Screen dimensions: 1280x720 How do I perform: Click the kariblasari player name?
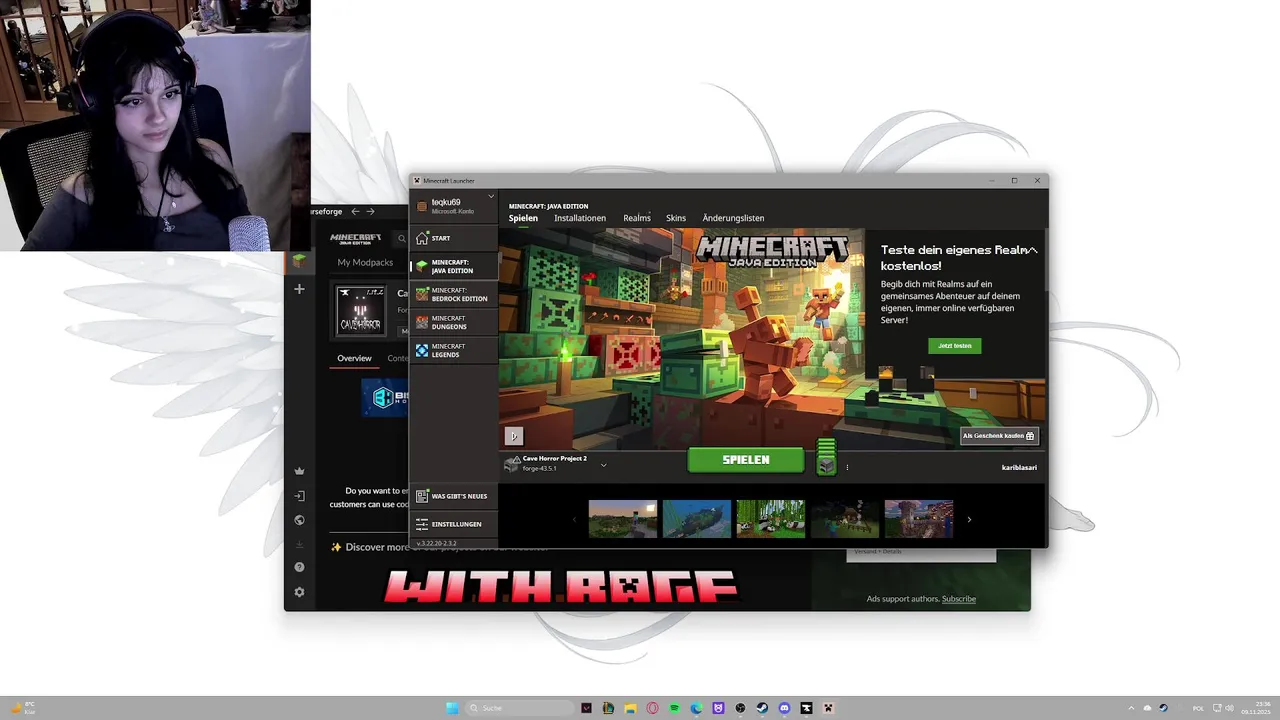tap(1019, 467)
